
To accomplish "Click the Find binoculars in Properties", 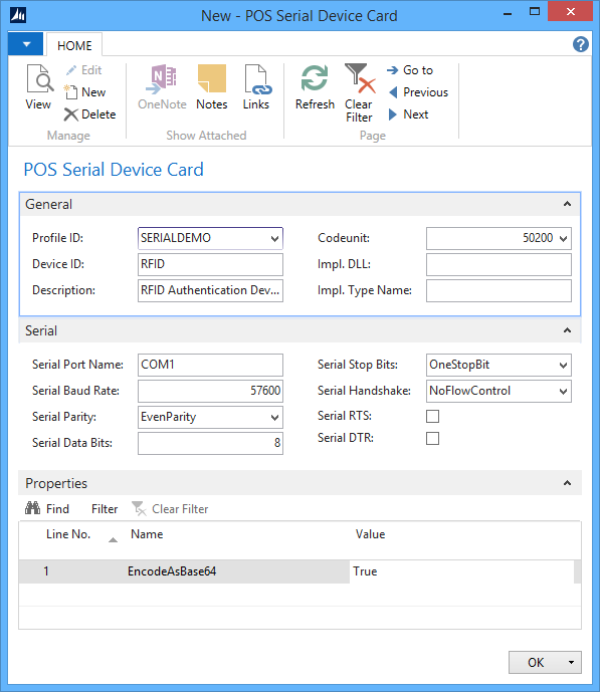I will 46,509.
